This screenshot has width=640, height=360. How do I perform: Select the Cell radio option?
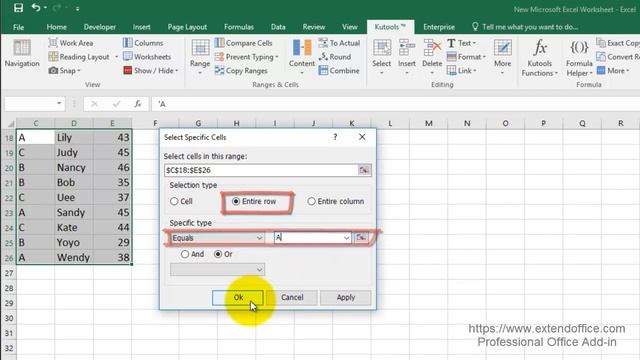point(181,201)
